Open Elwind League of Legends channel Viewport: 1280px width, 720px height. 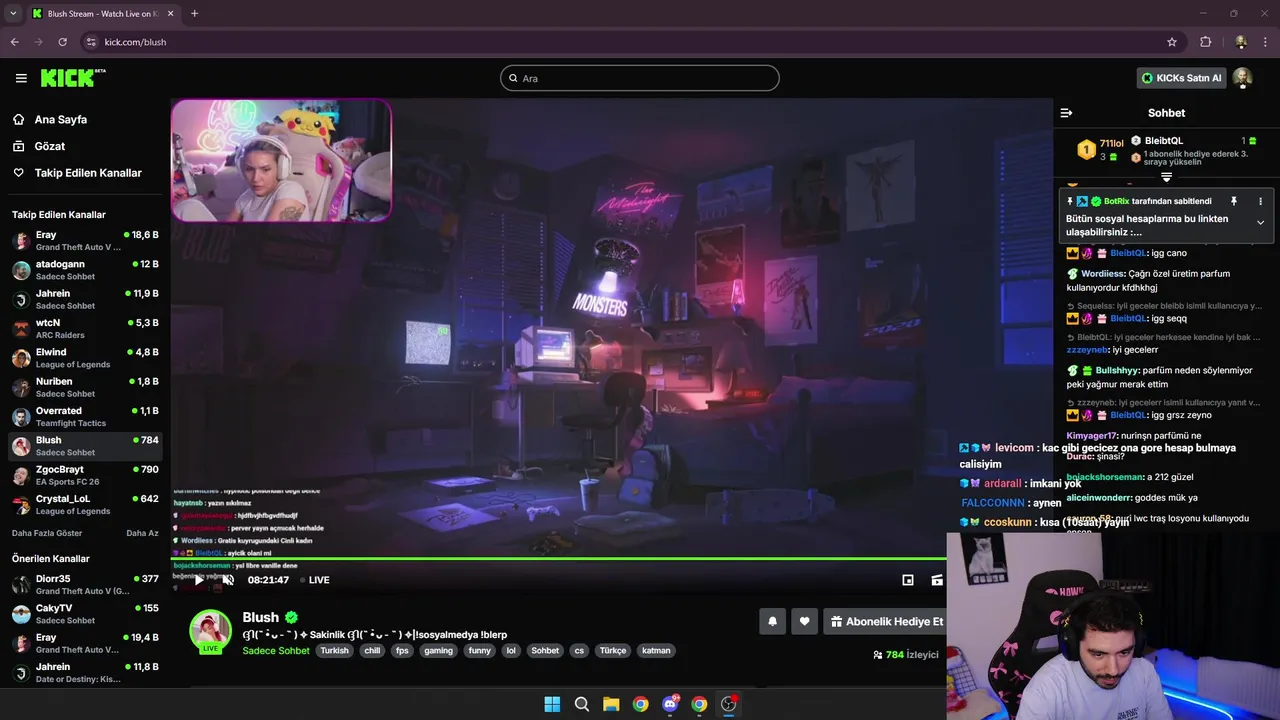click(85, 358)
